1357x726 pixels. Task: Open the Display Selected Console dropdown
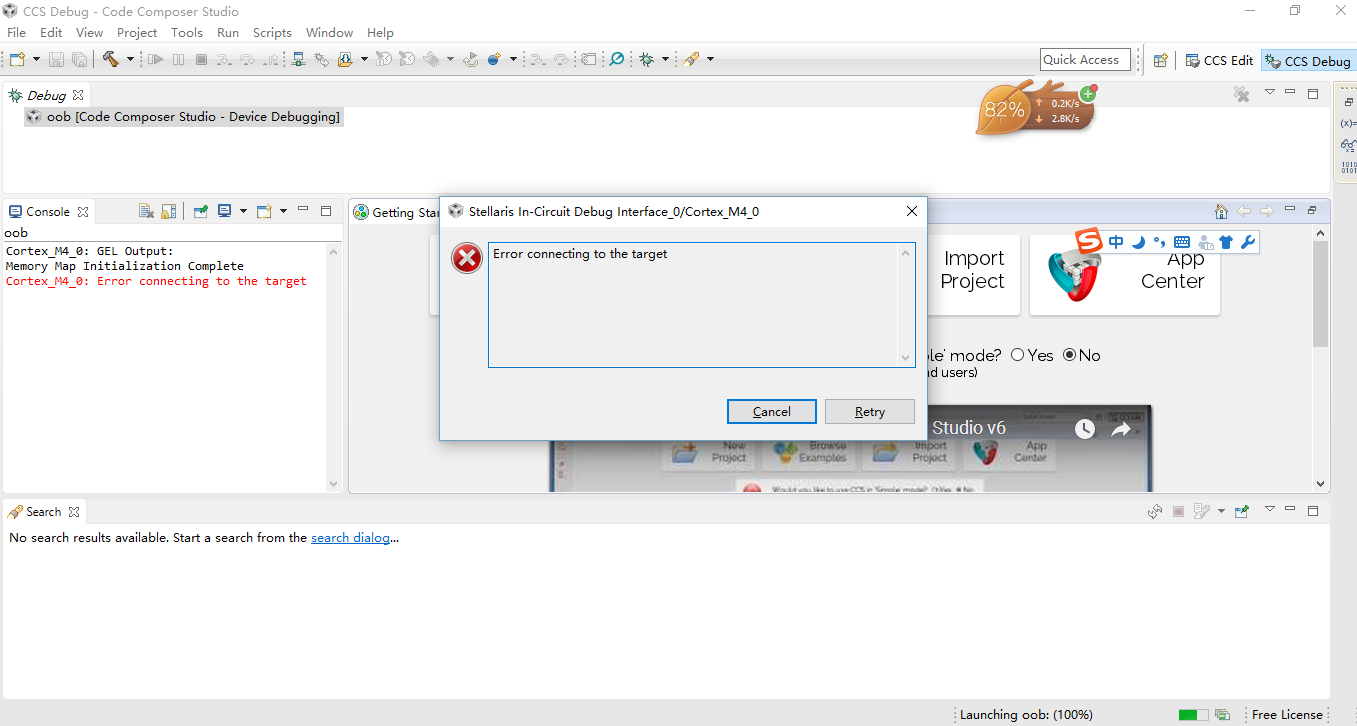click(x=243, y=211)
